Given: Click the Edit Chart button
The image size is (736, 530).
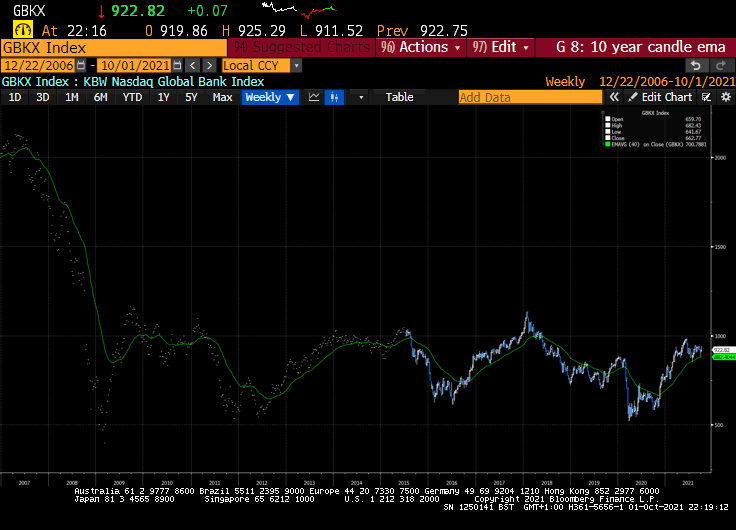Looking at the screenshot, I should pos(660,97).
